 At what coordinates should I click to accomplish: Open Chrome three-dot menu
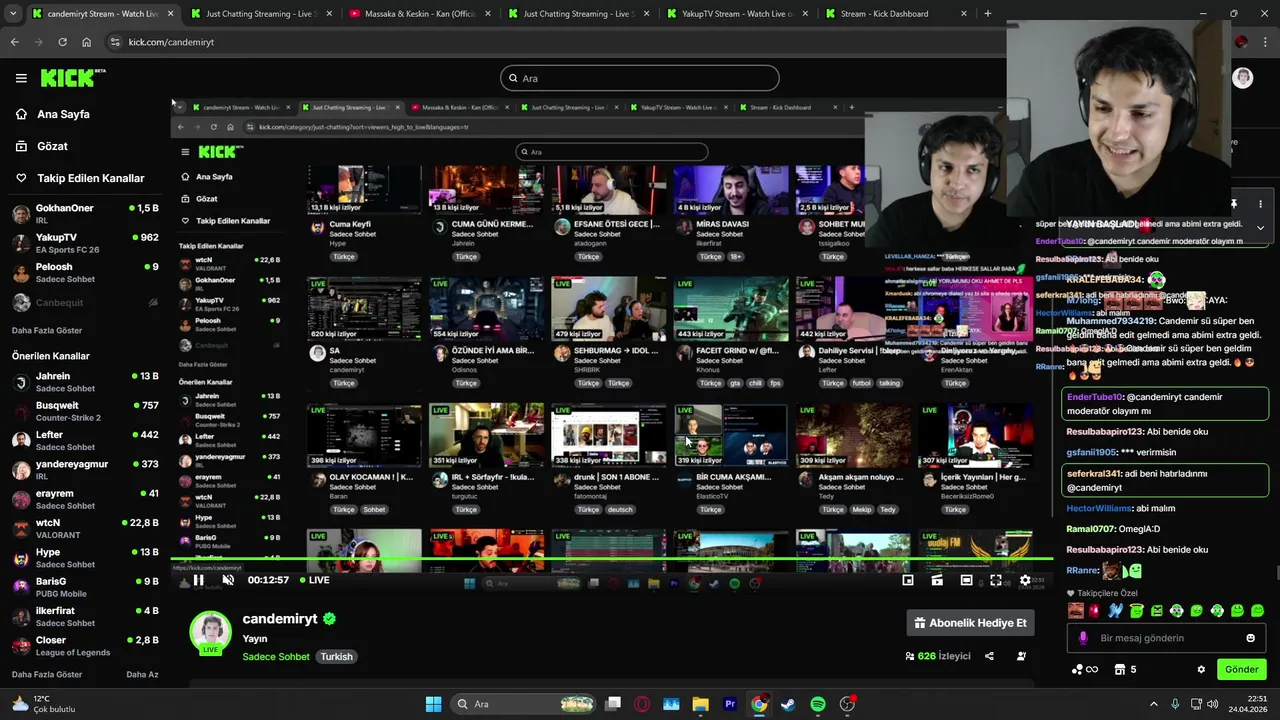coord(1265,42)
